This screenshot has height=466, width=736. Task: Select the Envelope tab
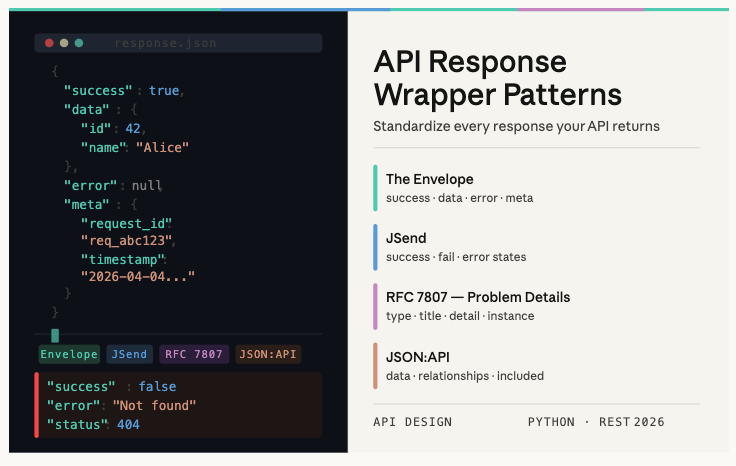coord(69,354)
